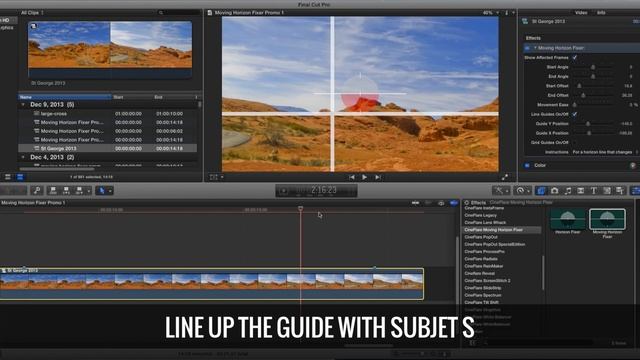Disable the Moving Horizon Fixer effect box
640x360 pixels.
tap(527, 48)
